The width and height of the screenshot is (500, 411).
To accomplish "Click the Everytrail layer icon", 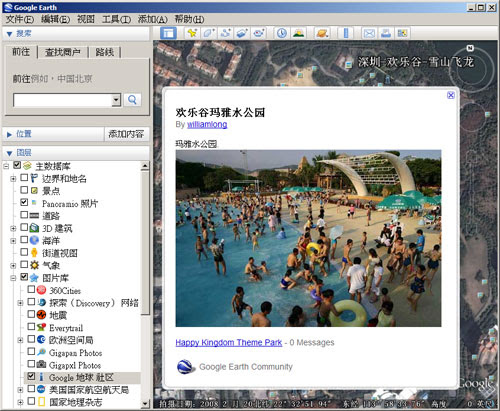I will (x=41, y=327).
